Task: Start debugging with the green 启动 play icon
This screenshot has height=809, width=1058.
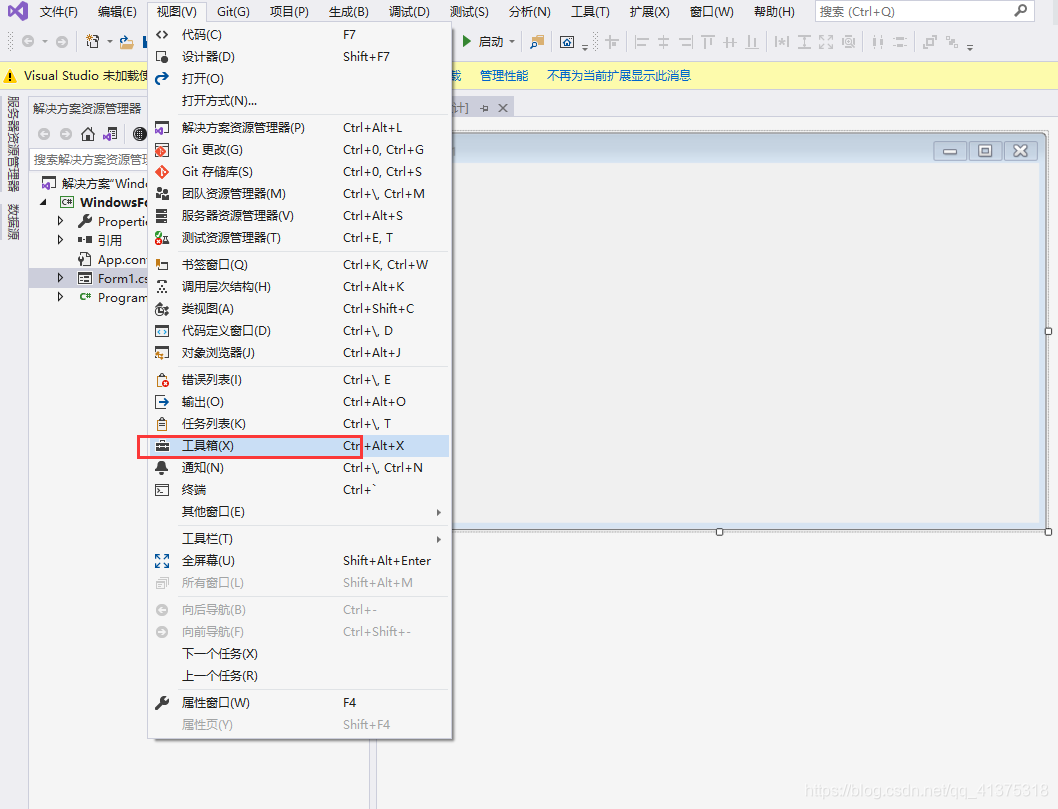Action: (x=466, y=42)
